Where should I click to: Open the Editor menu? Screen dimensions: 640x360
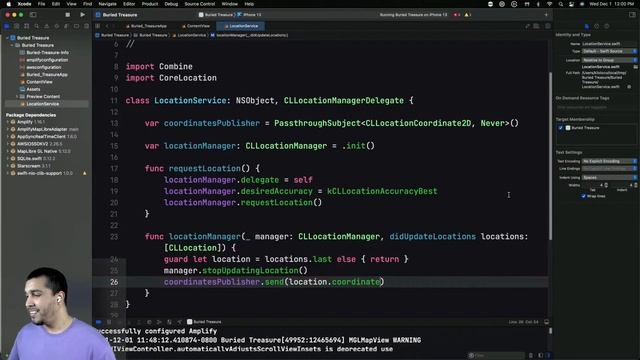coord(129,4)
